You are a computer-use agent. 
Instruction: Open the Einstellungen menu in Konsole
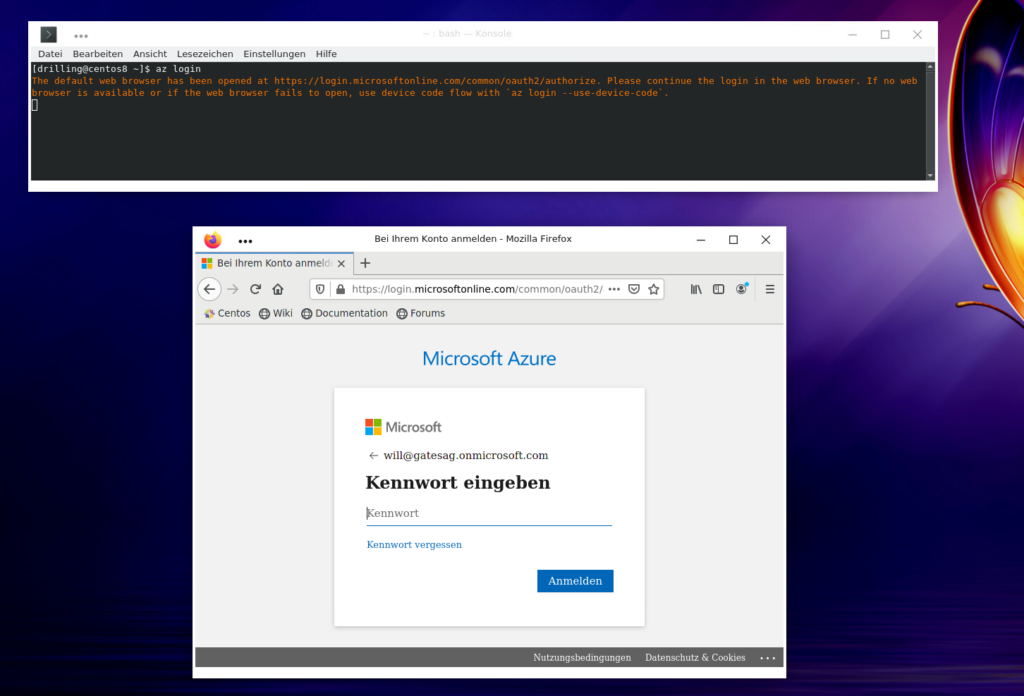[x=274, y=54]
